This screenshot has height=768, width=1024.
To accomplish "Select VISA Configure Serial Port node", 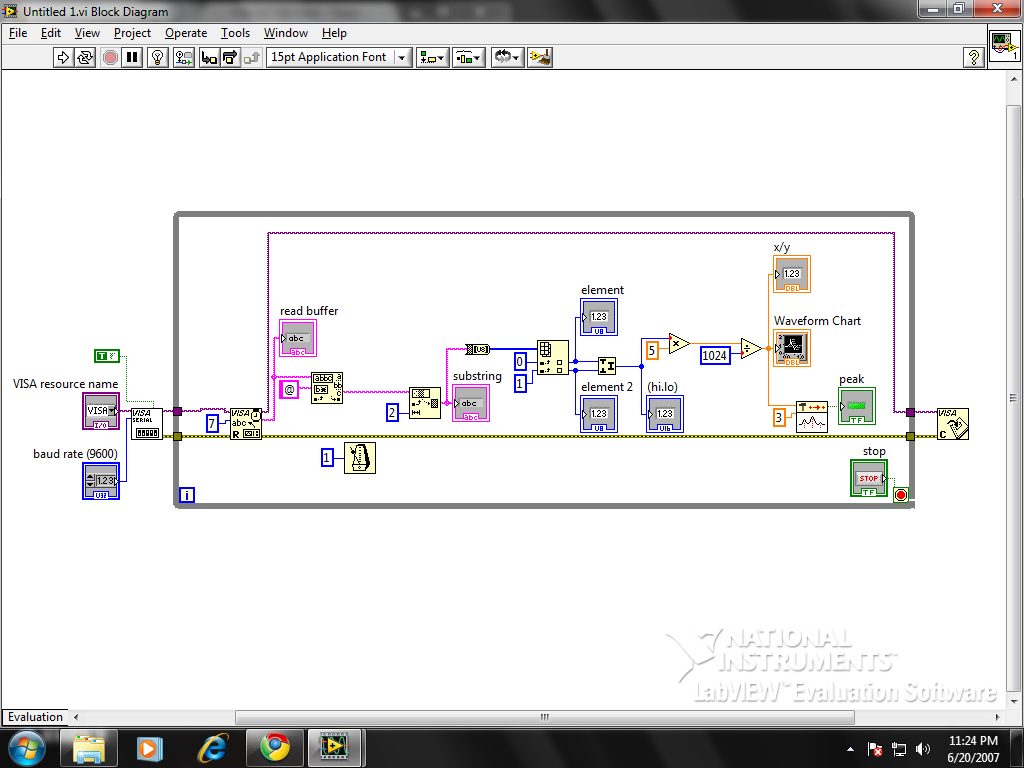I will tap(146, 424).
